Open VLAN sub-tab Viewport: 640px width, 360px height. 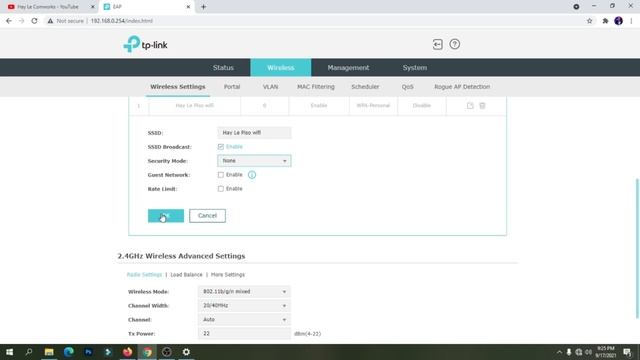[270, 87]
